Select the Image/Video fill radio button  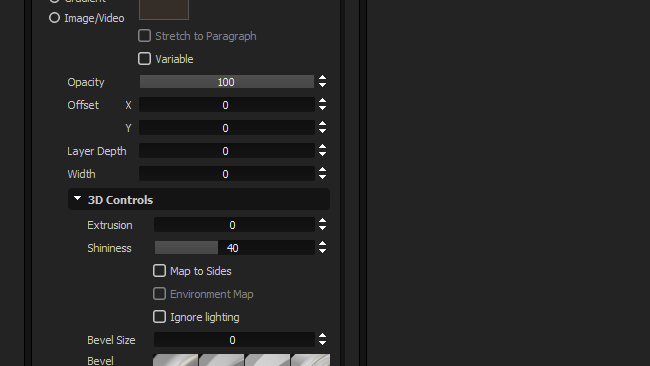54,18
